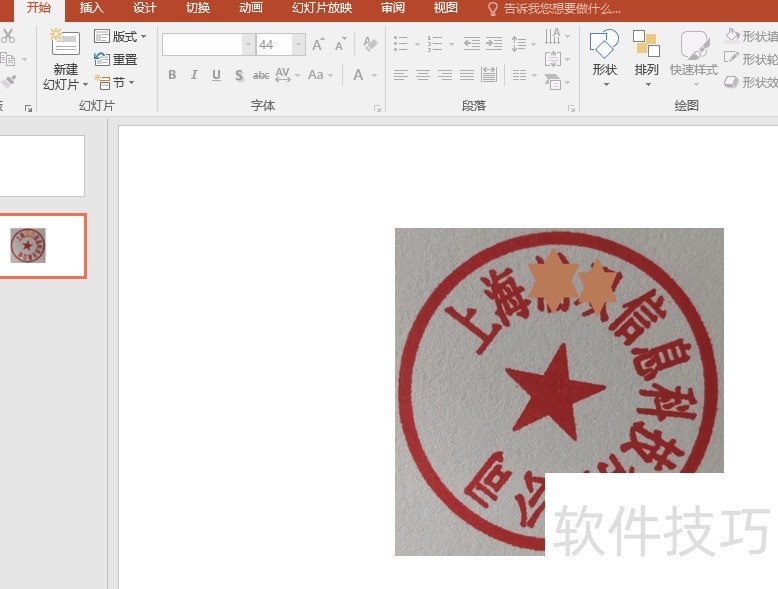Toggle underline formatting

coord(216,75)
